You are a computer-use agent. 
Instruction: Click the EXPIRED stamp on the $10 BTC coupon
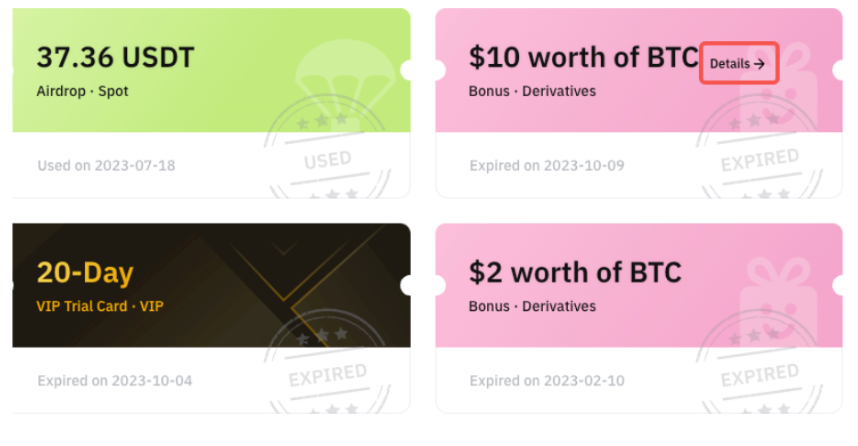pyautogui.click(x=760, y=161)
